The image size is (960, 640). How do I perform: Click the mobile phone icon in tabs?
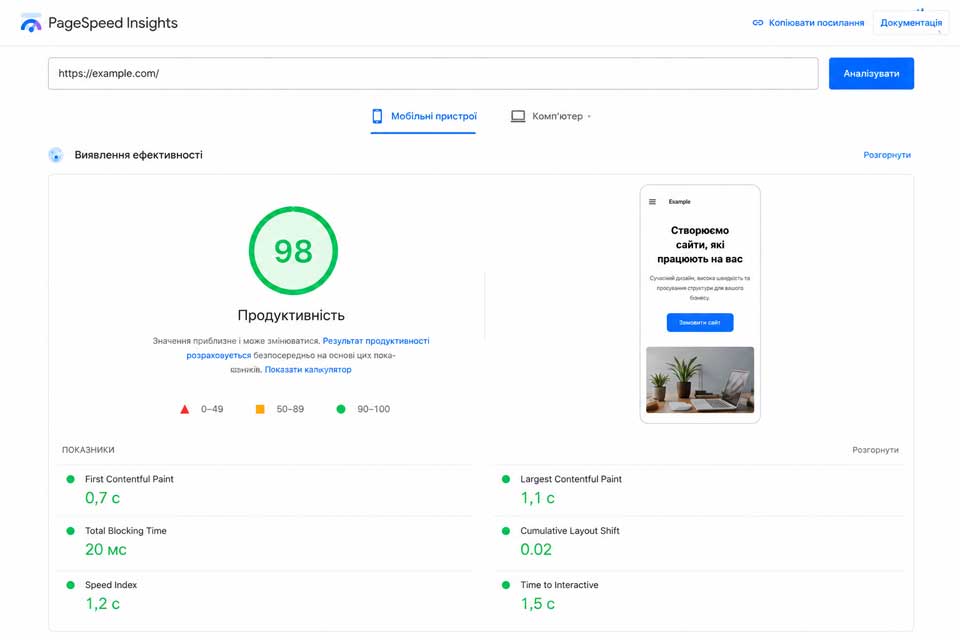point(377,116)
